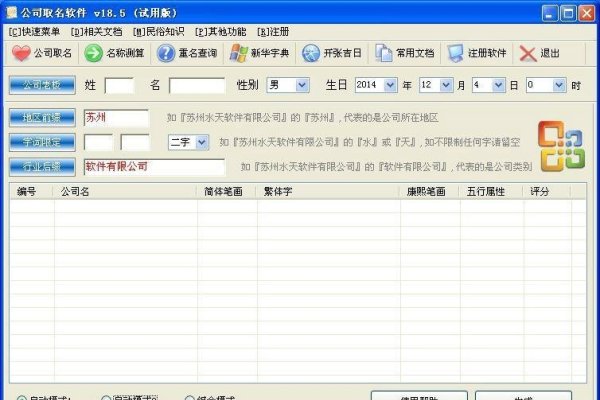Screen dimensions: 600x400
Task: Click the 五行属性 column header
Action: (491, 191)
